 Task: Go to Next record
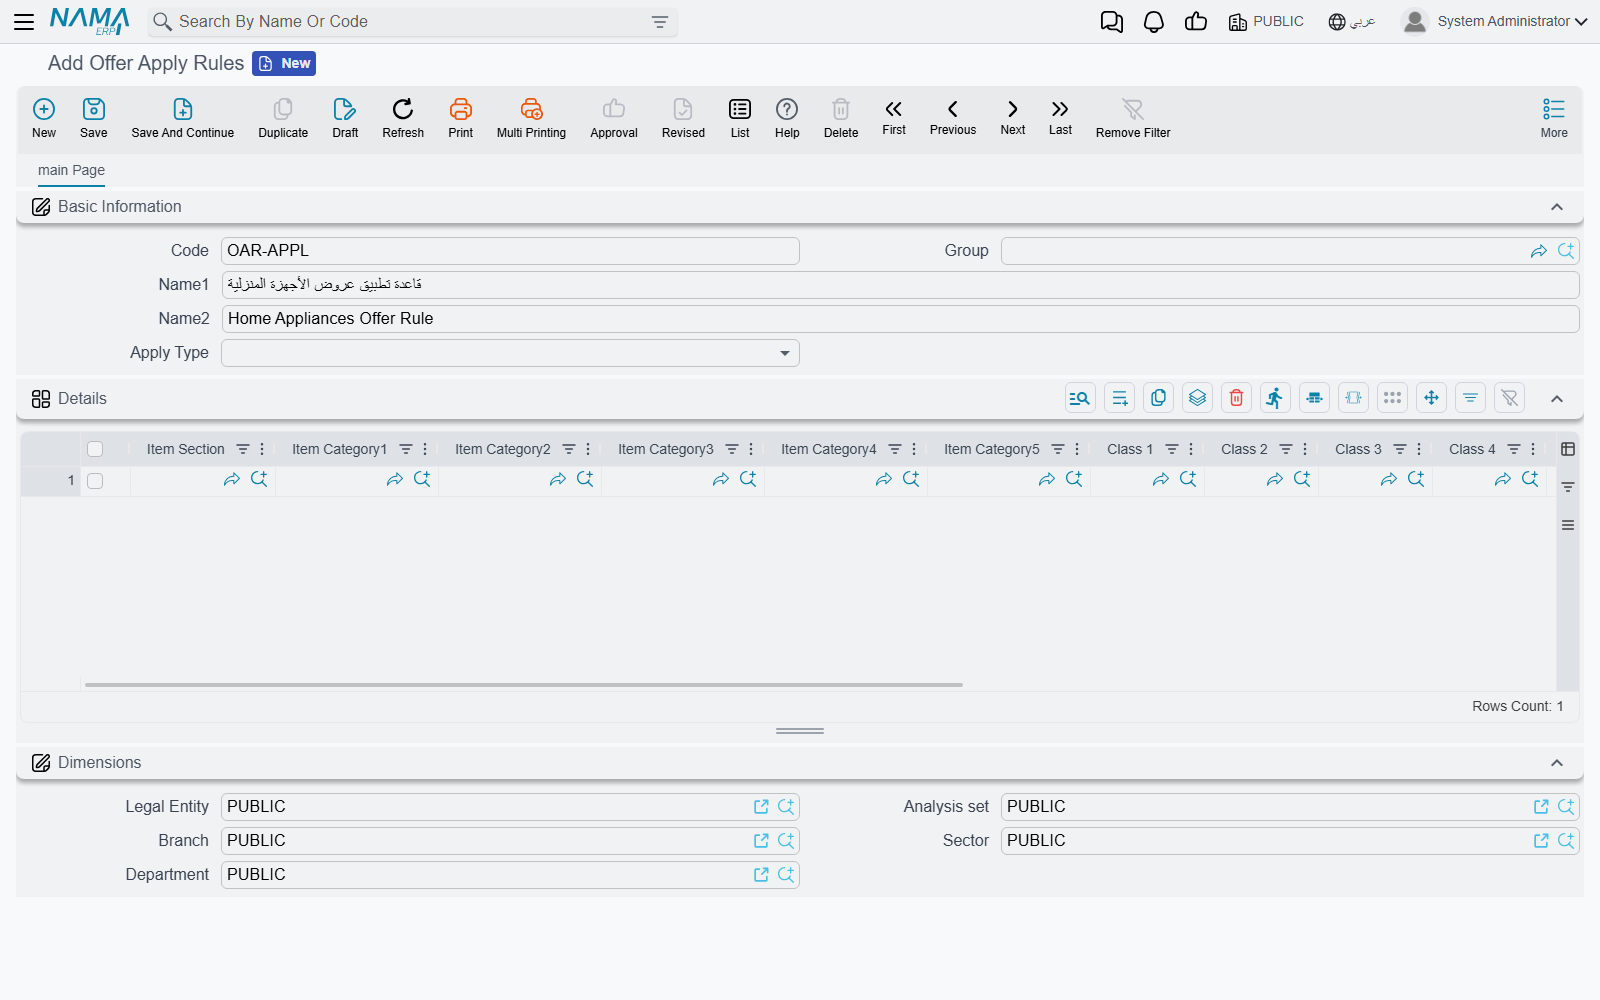pyautogui.click(x=1013, y=117)
